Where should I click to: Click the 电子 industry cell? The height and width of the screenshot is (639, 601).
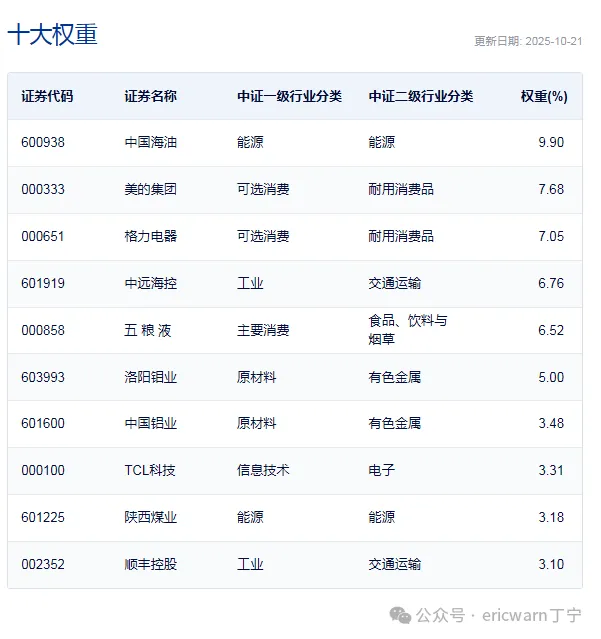click(382, 470)
